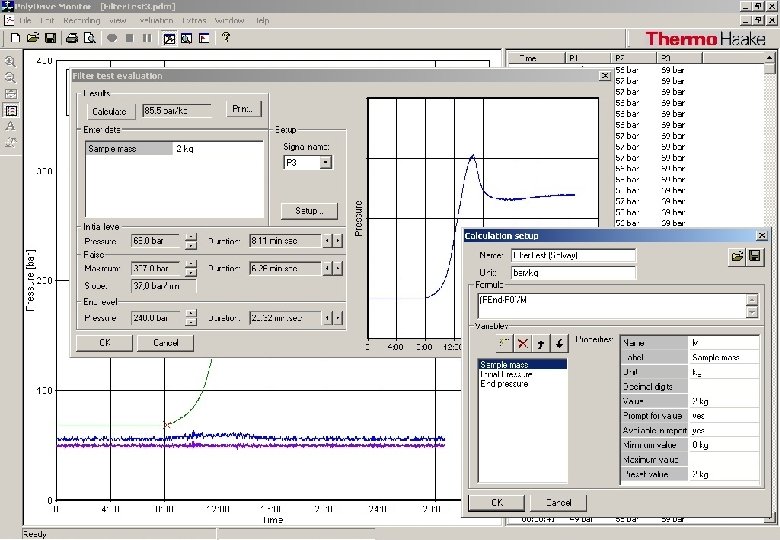The image size is (780, 540).
Task: Delete variable with the red X icon
Action: (523, 343)
